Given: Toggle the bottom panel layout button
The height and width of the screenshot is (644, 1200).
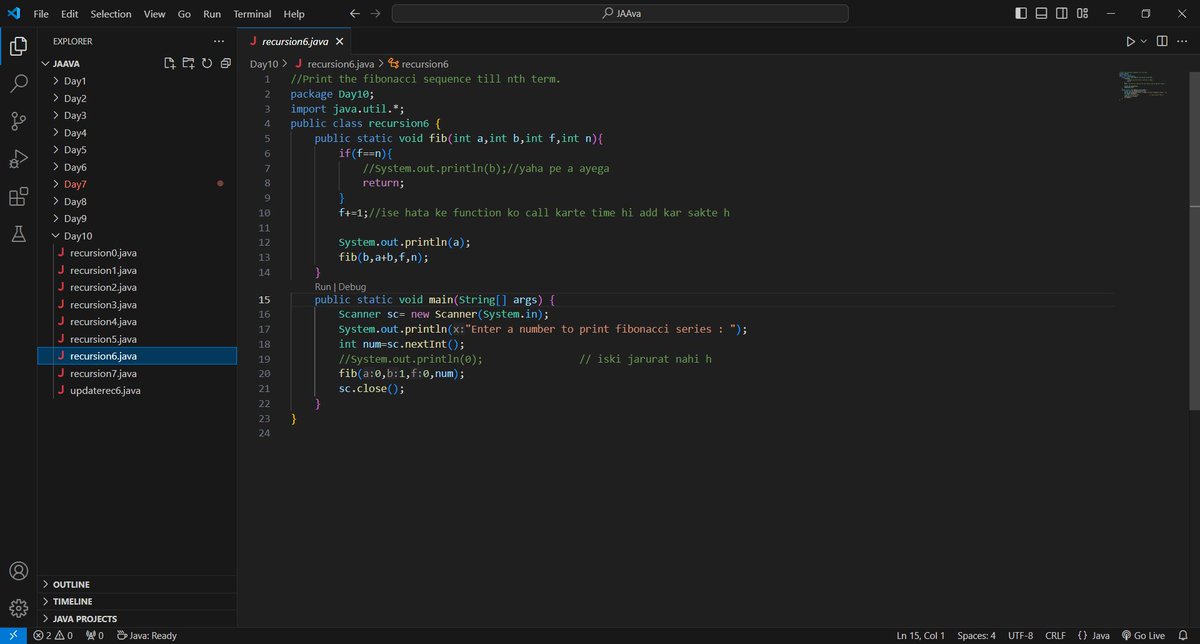Looking at the screenshot, I should click(x=1041, y=14).
